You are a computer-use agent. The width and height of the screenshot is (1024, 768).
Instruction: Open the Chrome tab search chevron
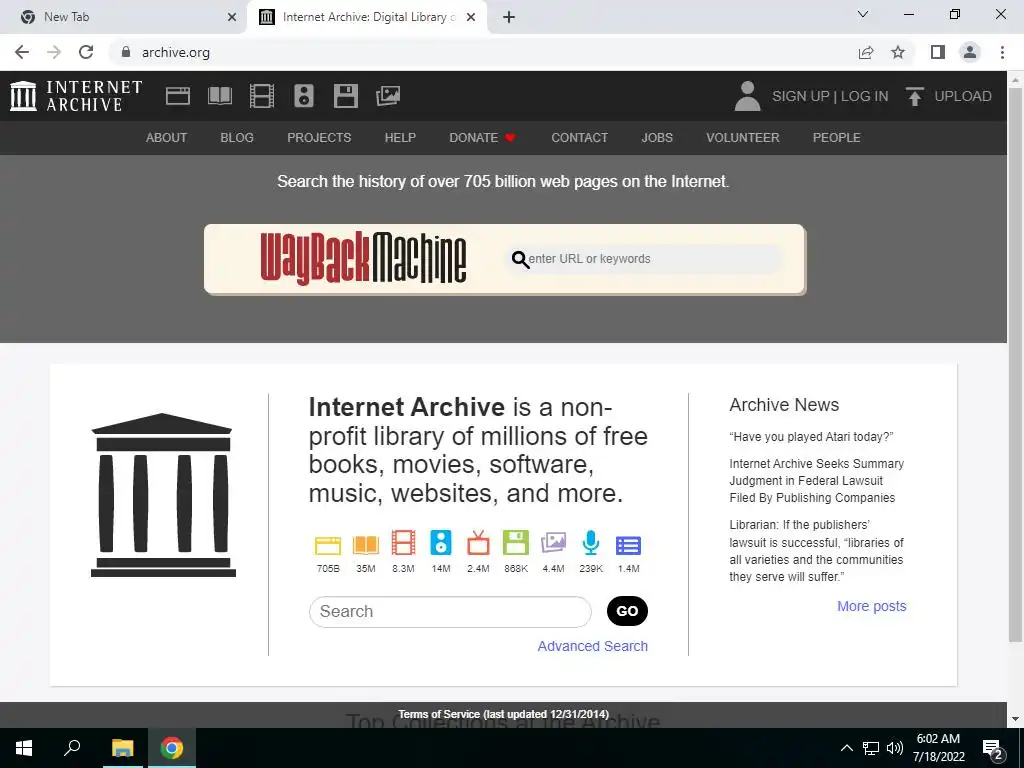863,14
